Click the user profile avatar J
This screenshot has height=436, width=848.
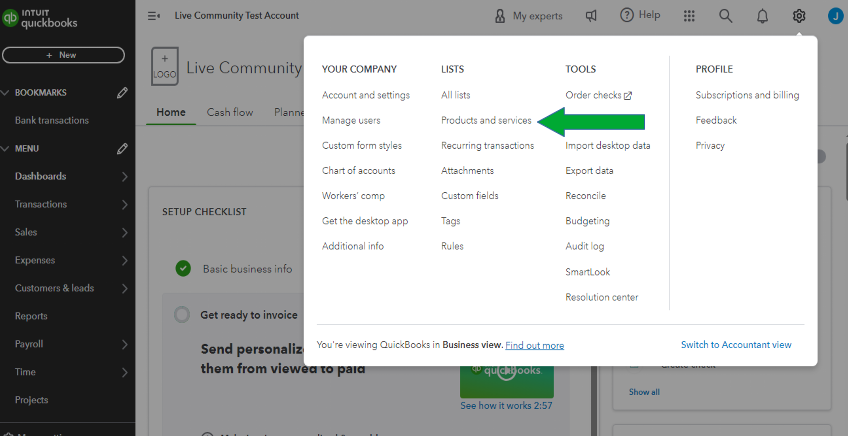pyautogui.click(x=835, y=16)
